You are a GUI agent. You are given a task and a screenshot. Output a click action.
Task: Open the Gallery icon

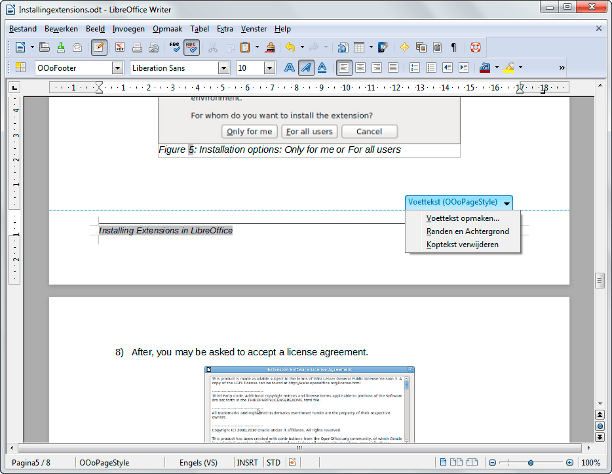pos(421,48)
